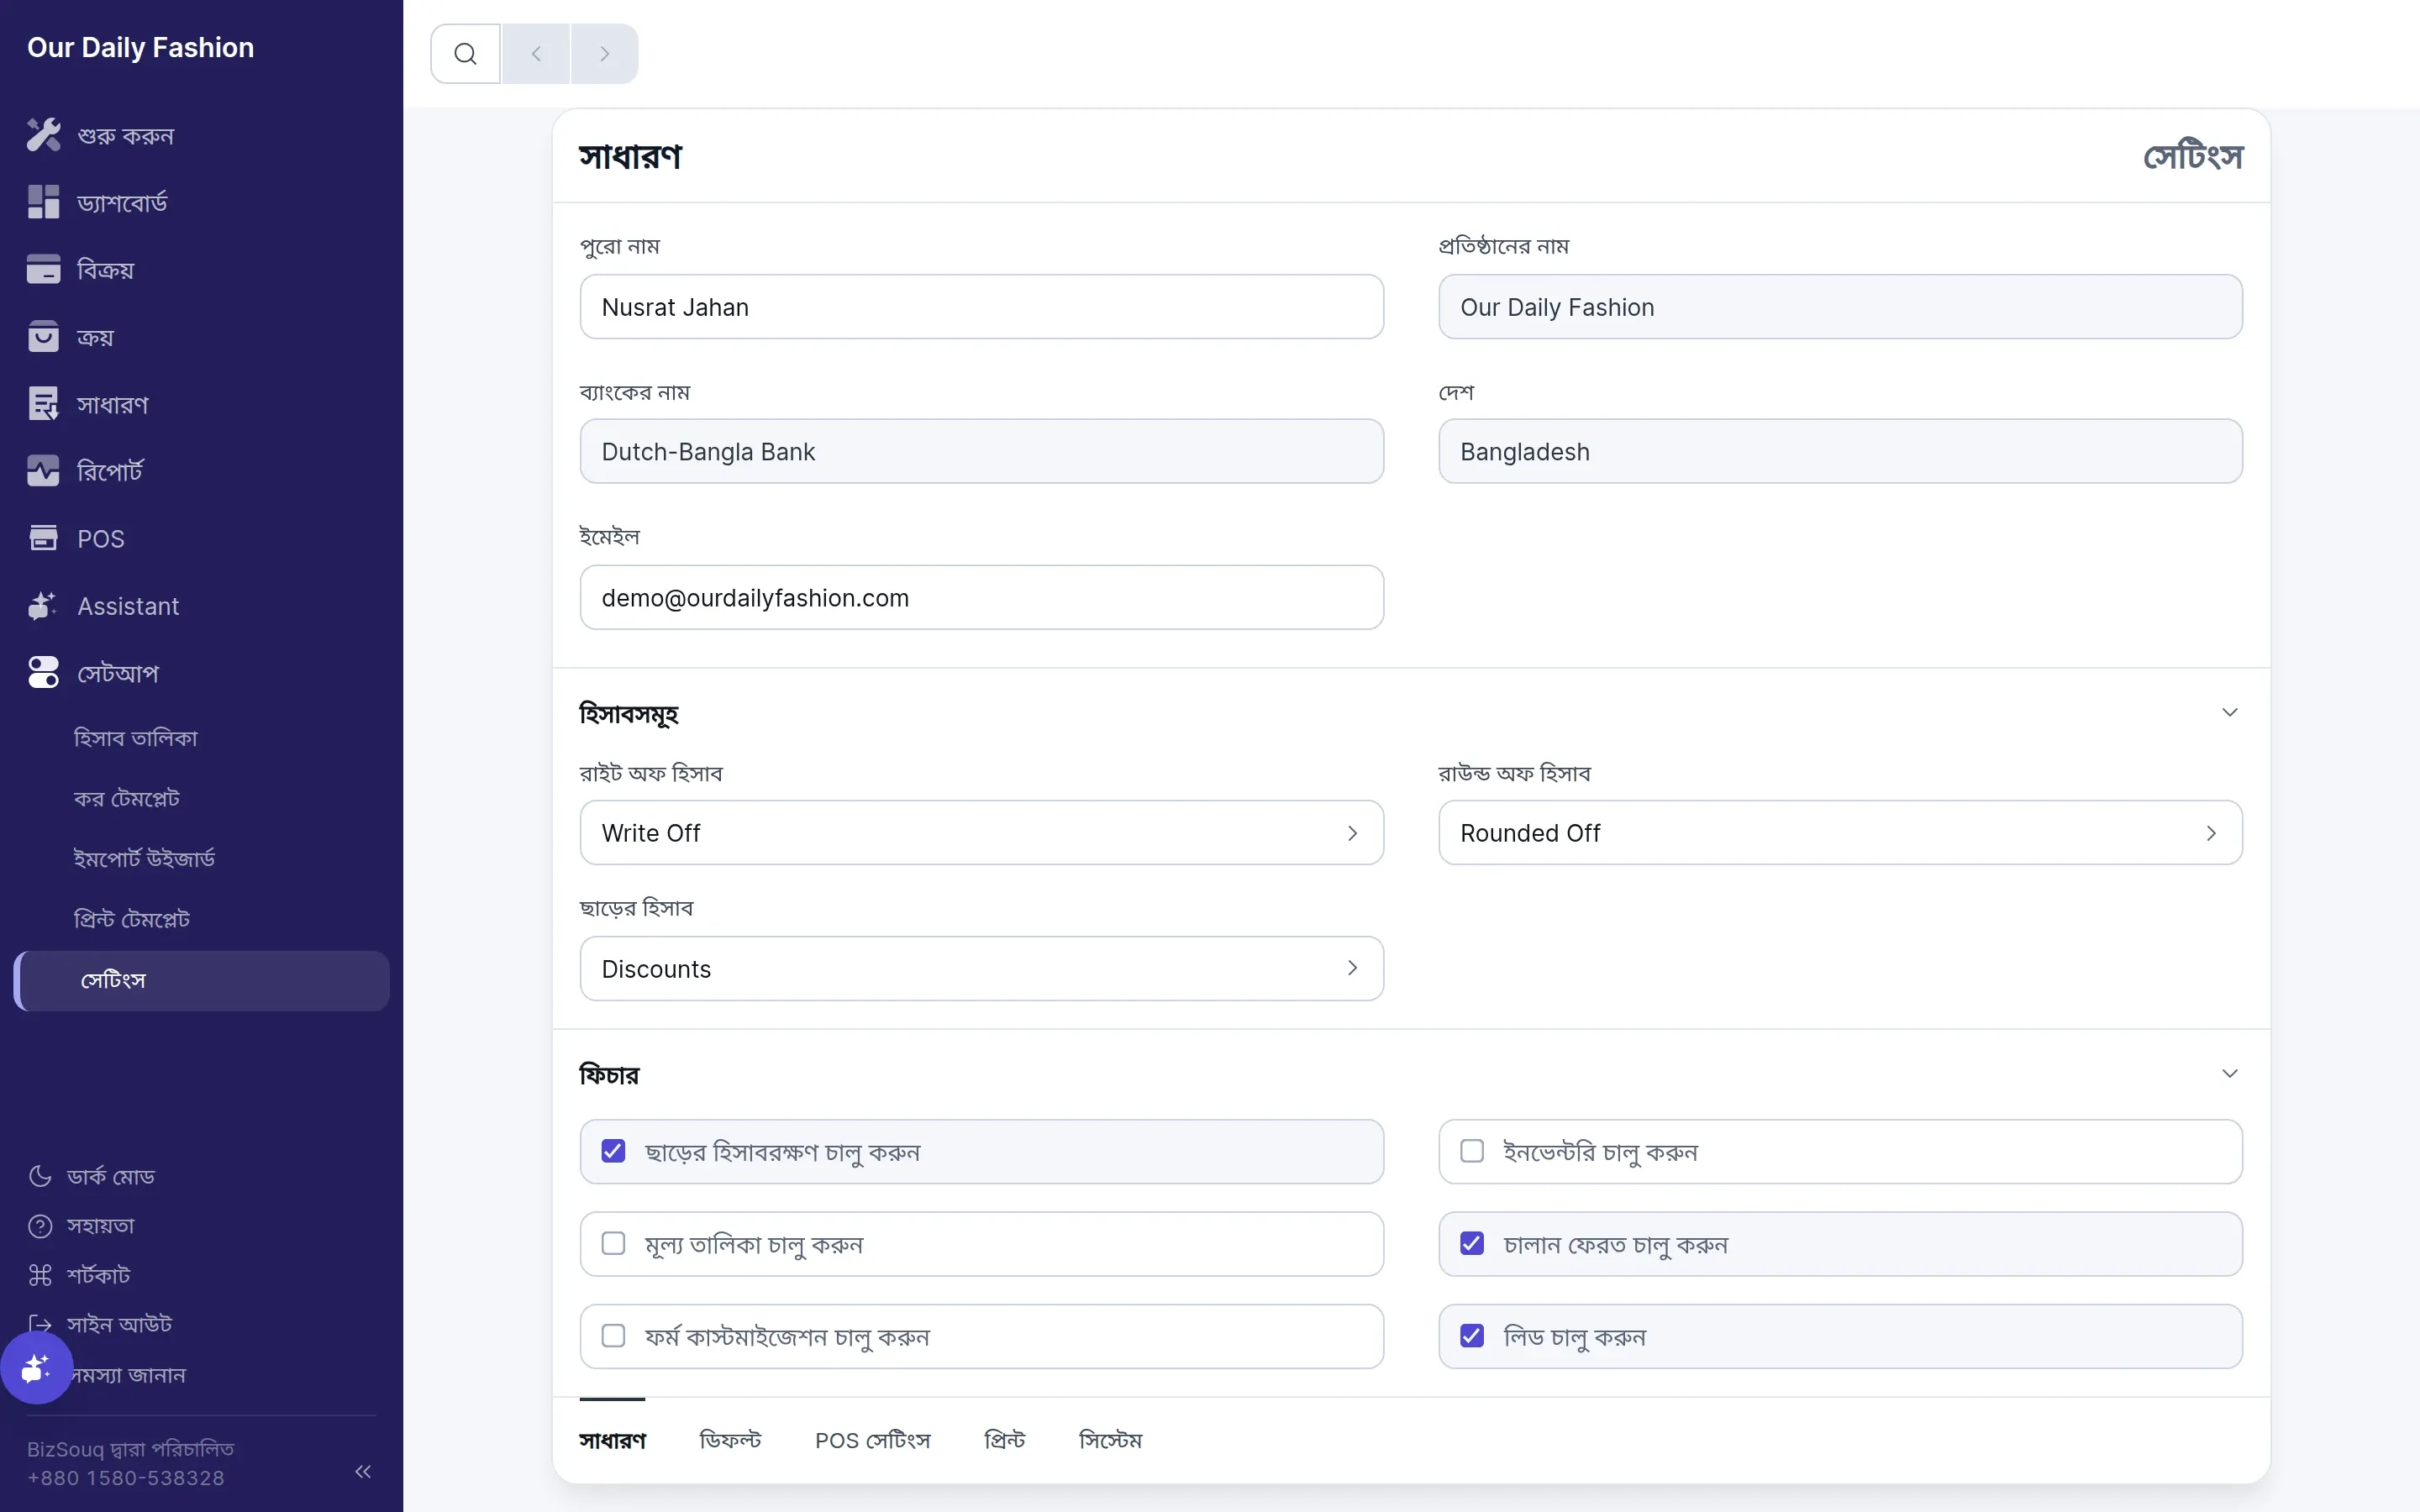Open the ড্যাশবোর্ড sidebar icon

pyautogui.click(x=43, y=202)
